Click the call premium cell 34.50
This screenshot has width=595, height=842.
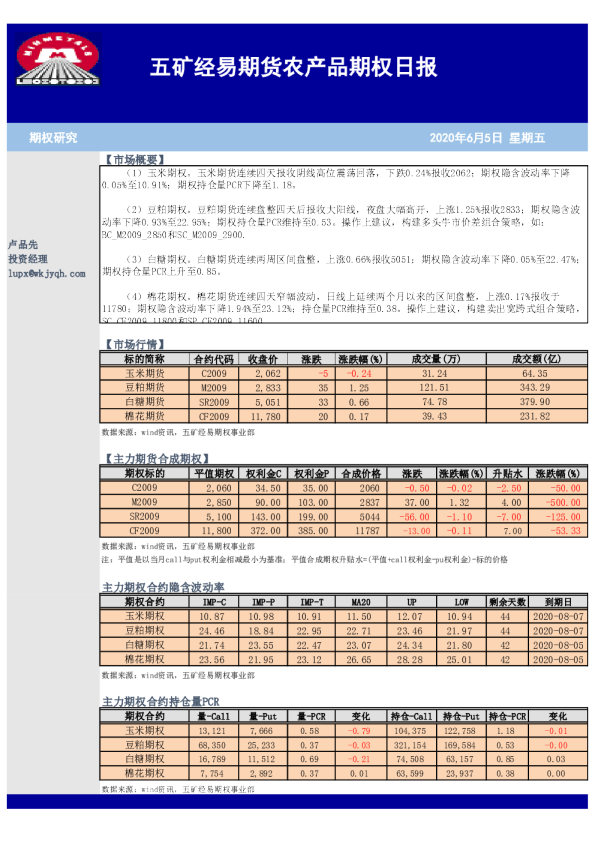point(263,488)
